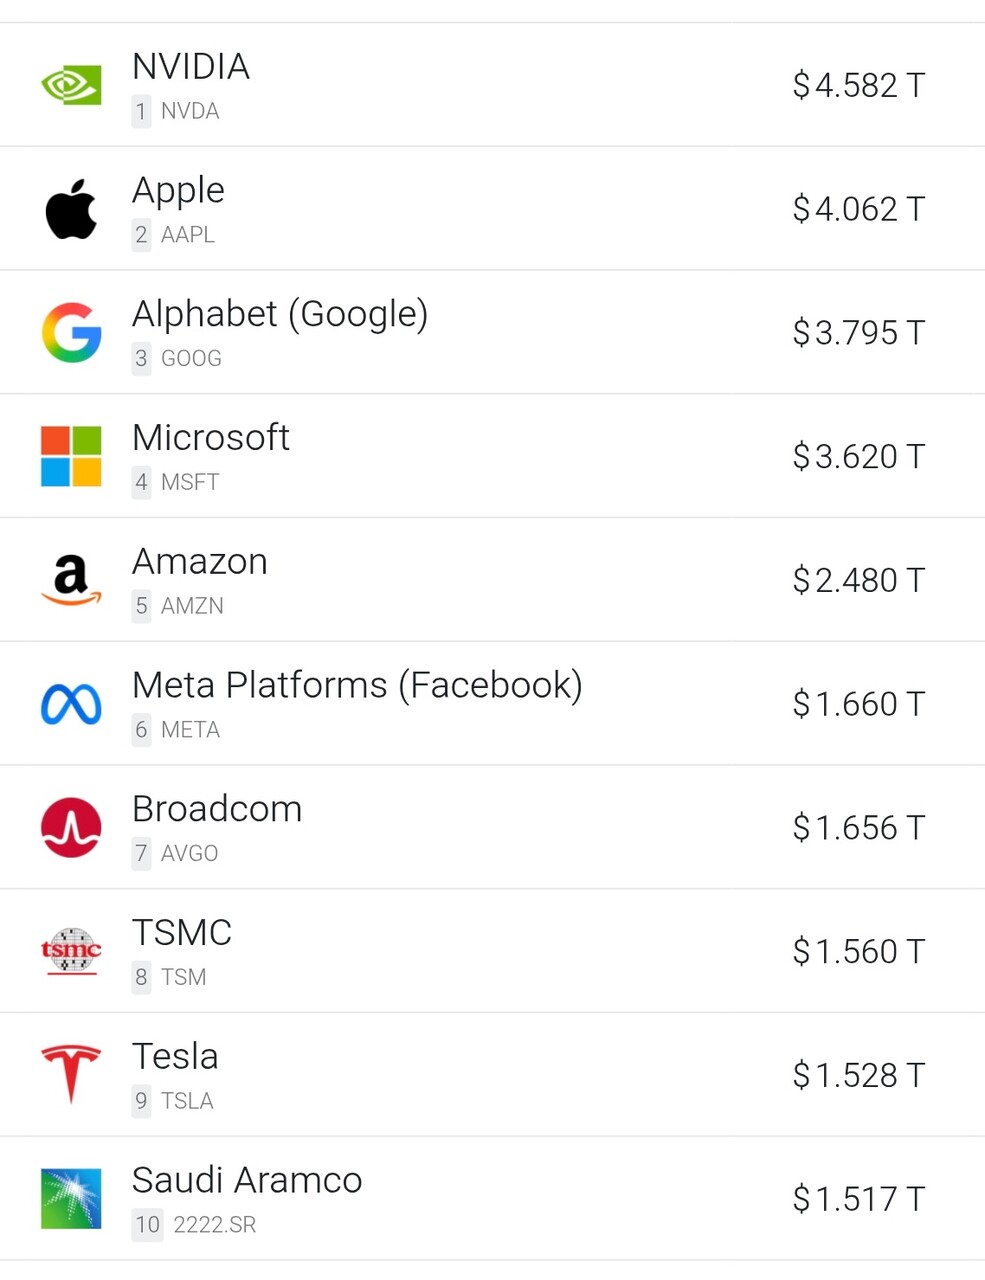The height and width of the screenshot is (1280, 985).
Task: Tap the TSM ticker label
Action: pos(184,977)
